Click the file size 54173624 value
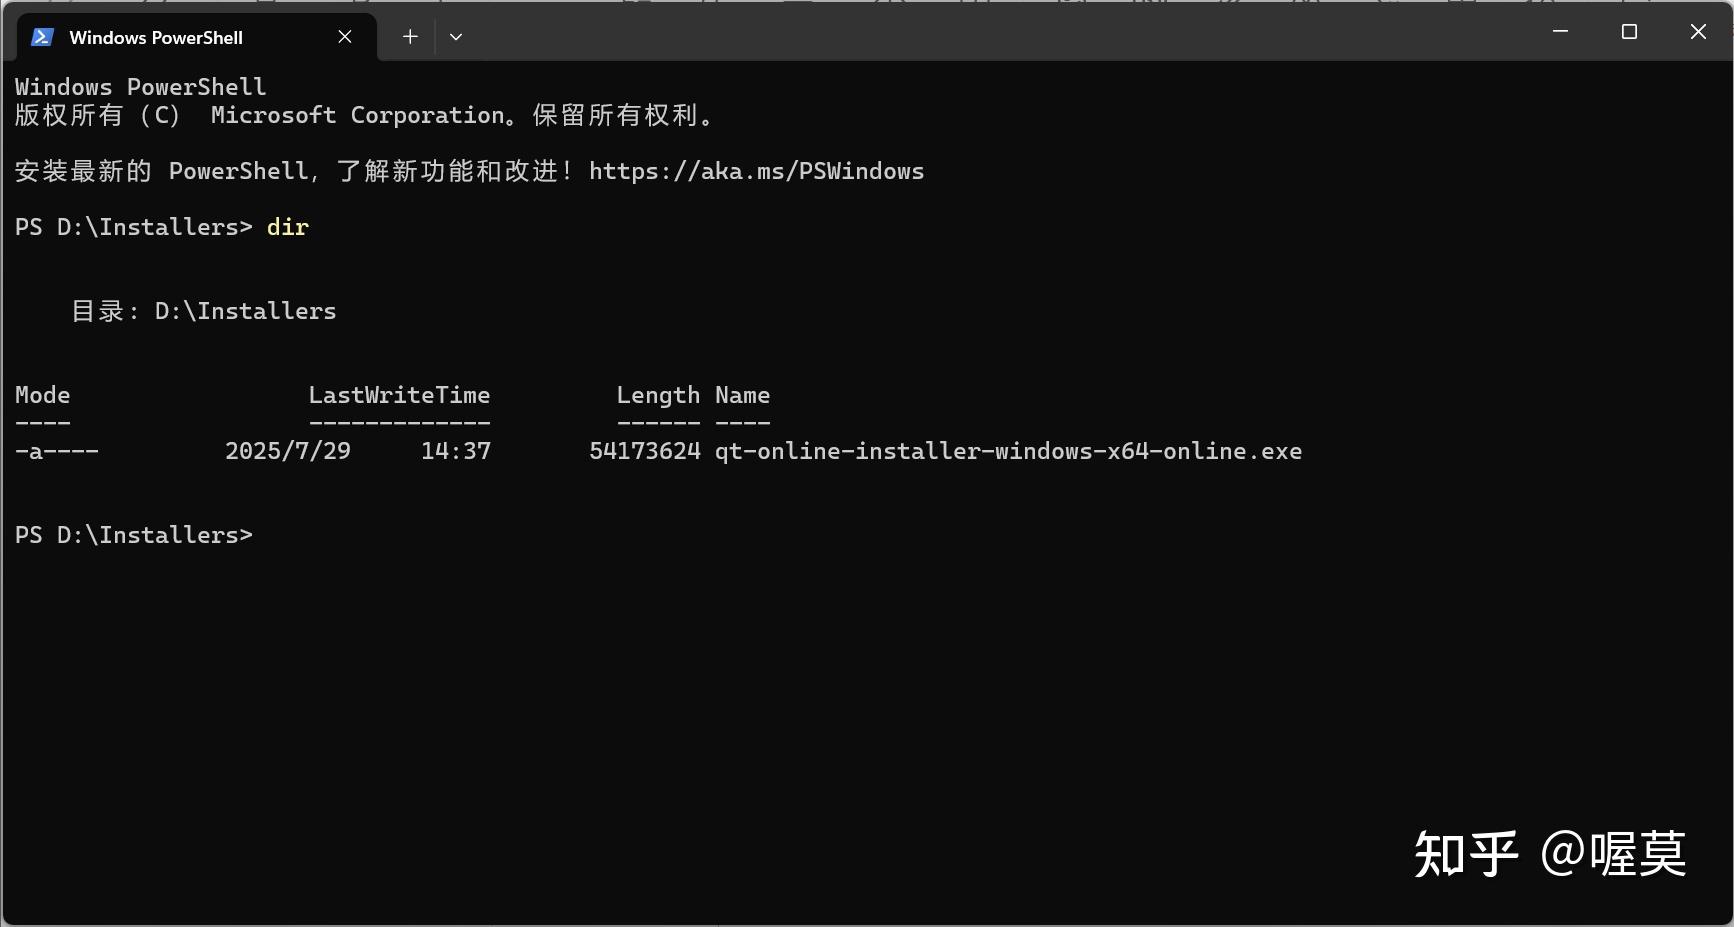The width and height of the screenshot is (1734, 927). (x=645, y=451)
